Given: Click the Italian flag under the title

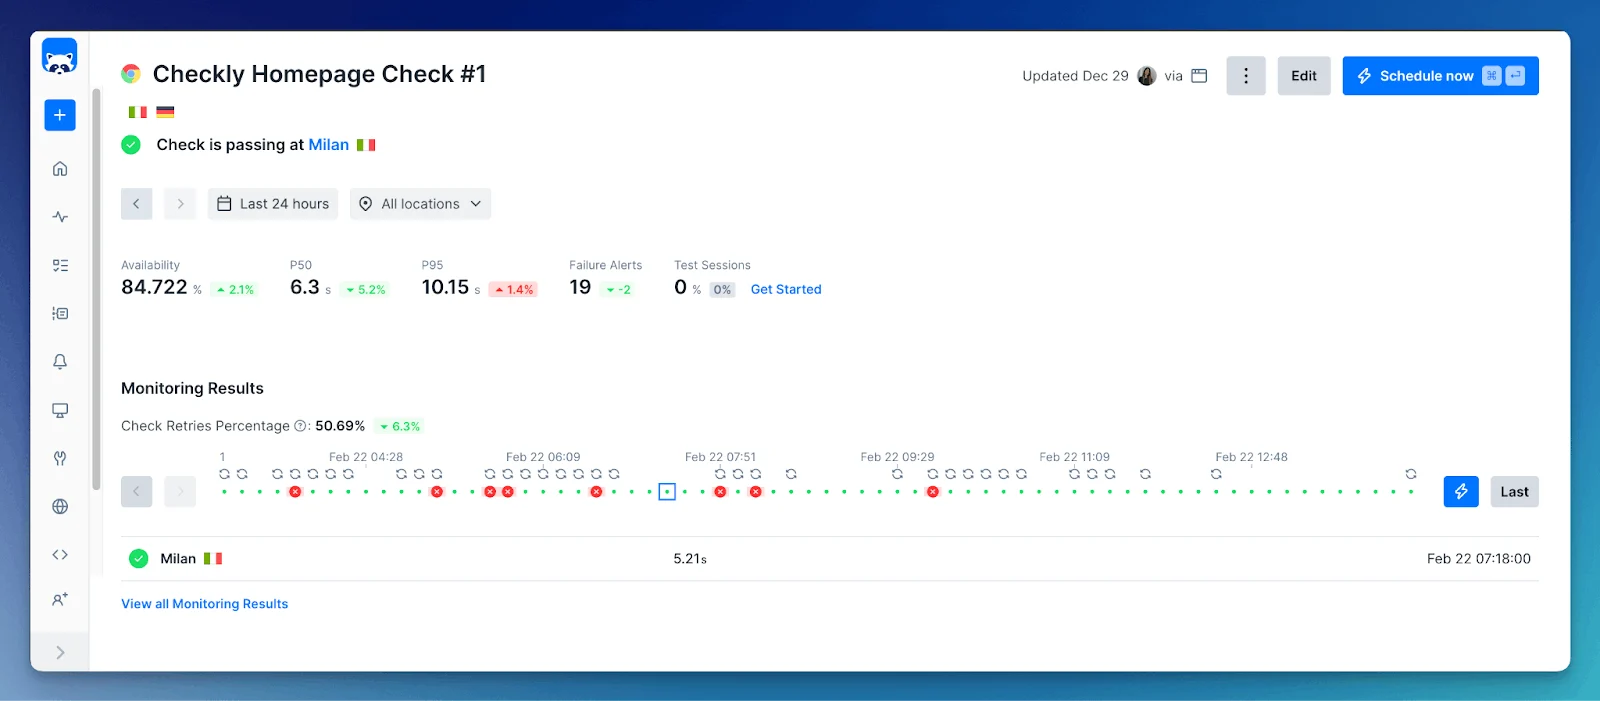Looking at the screenshot, I should [138, 112].
